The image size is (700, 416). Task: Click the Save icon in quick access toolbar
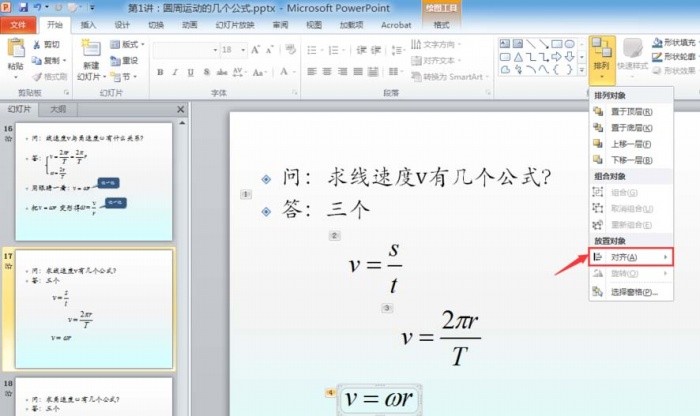(x=23, y=8)
